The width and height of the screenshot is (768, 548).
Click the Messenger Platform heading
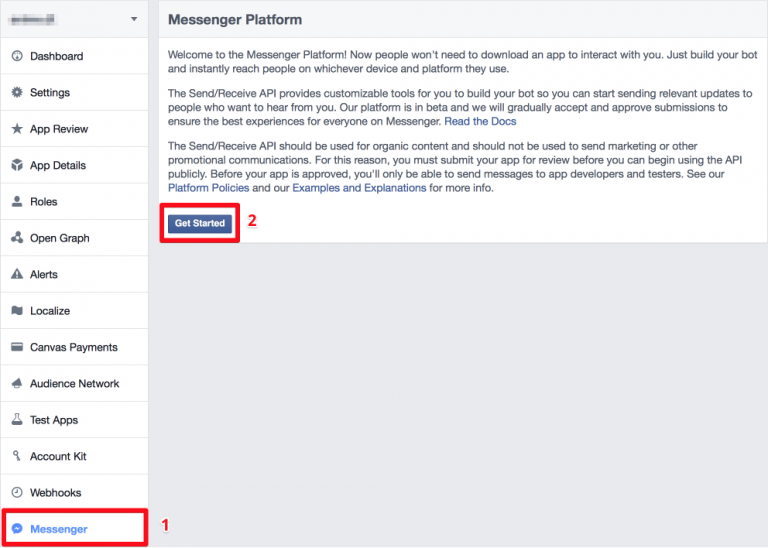click(235, 19)
